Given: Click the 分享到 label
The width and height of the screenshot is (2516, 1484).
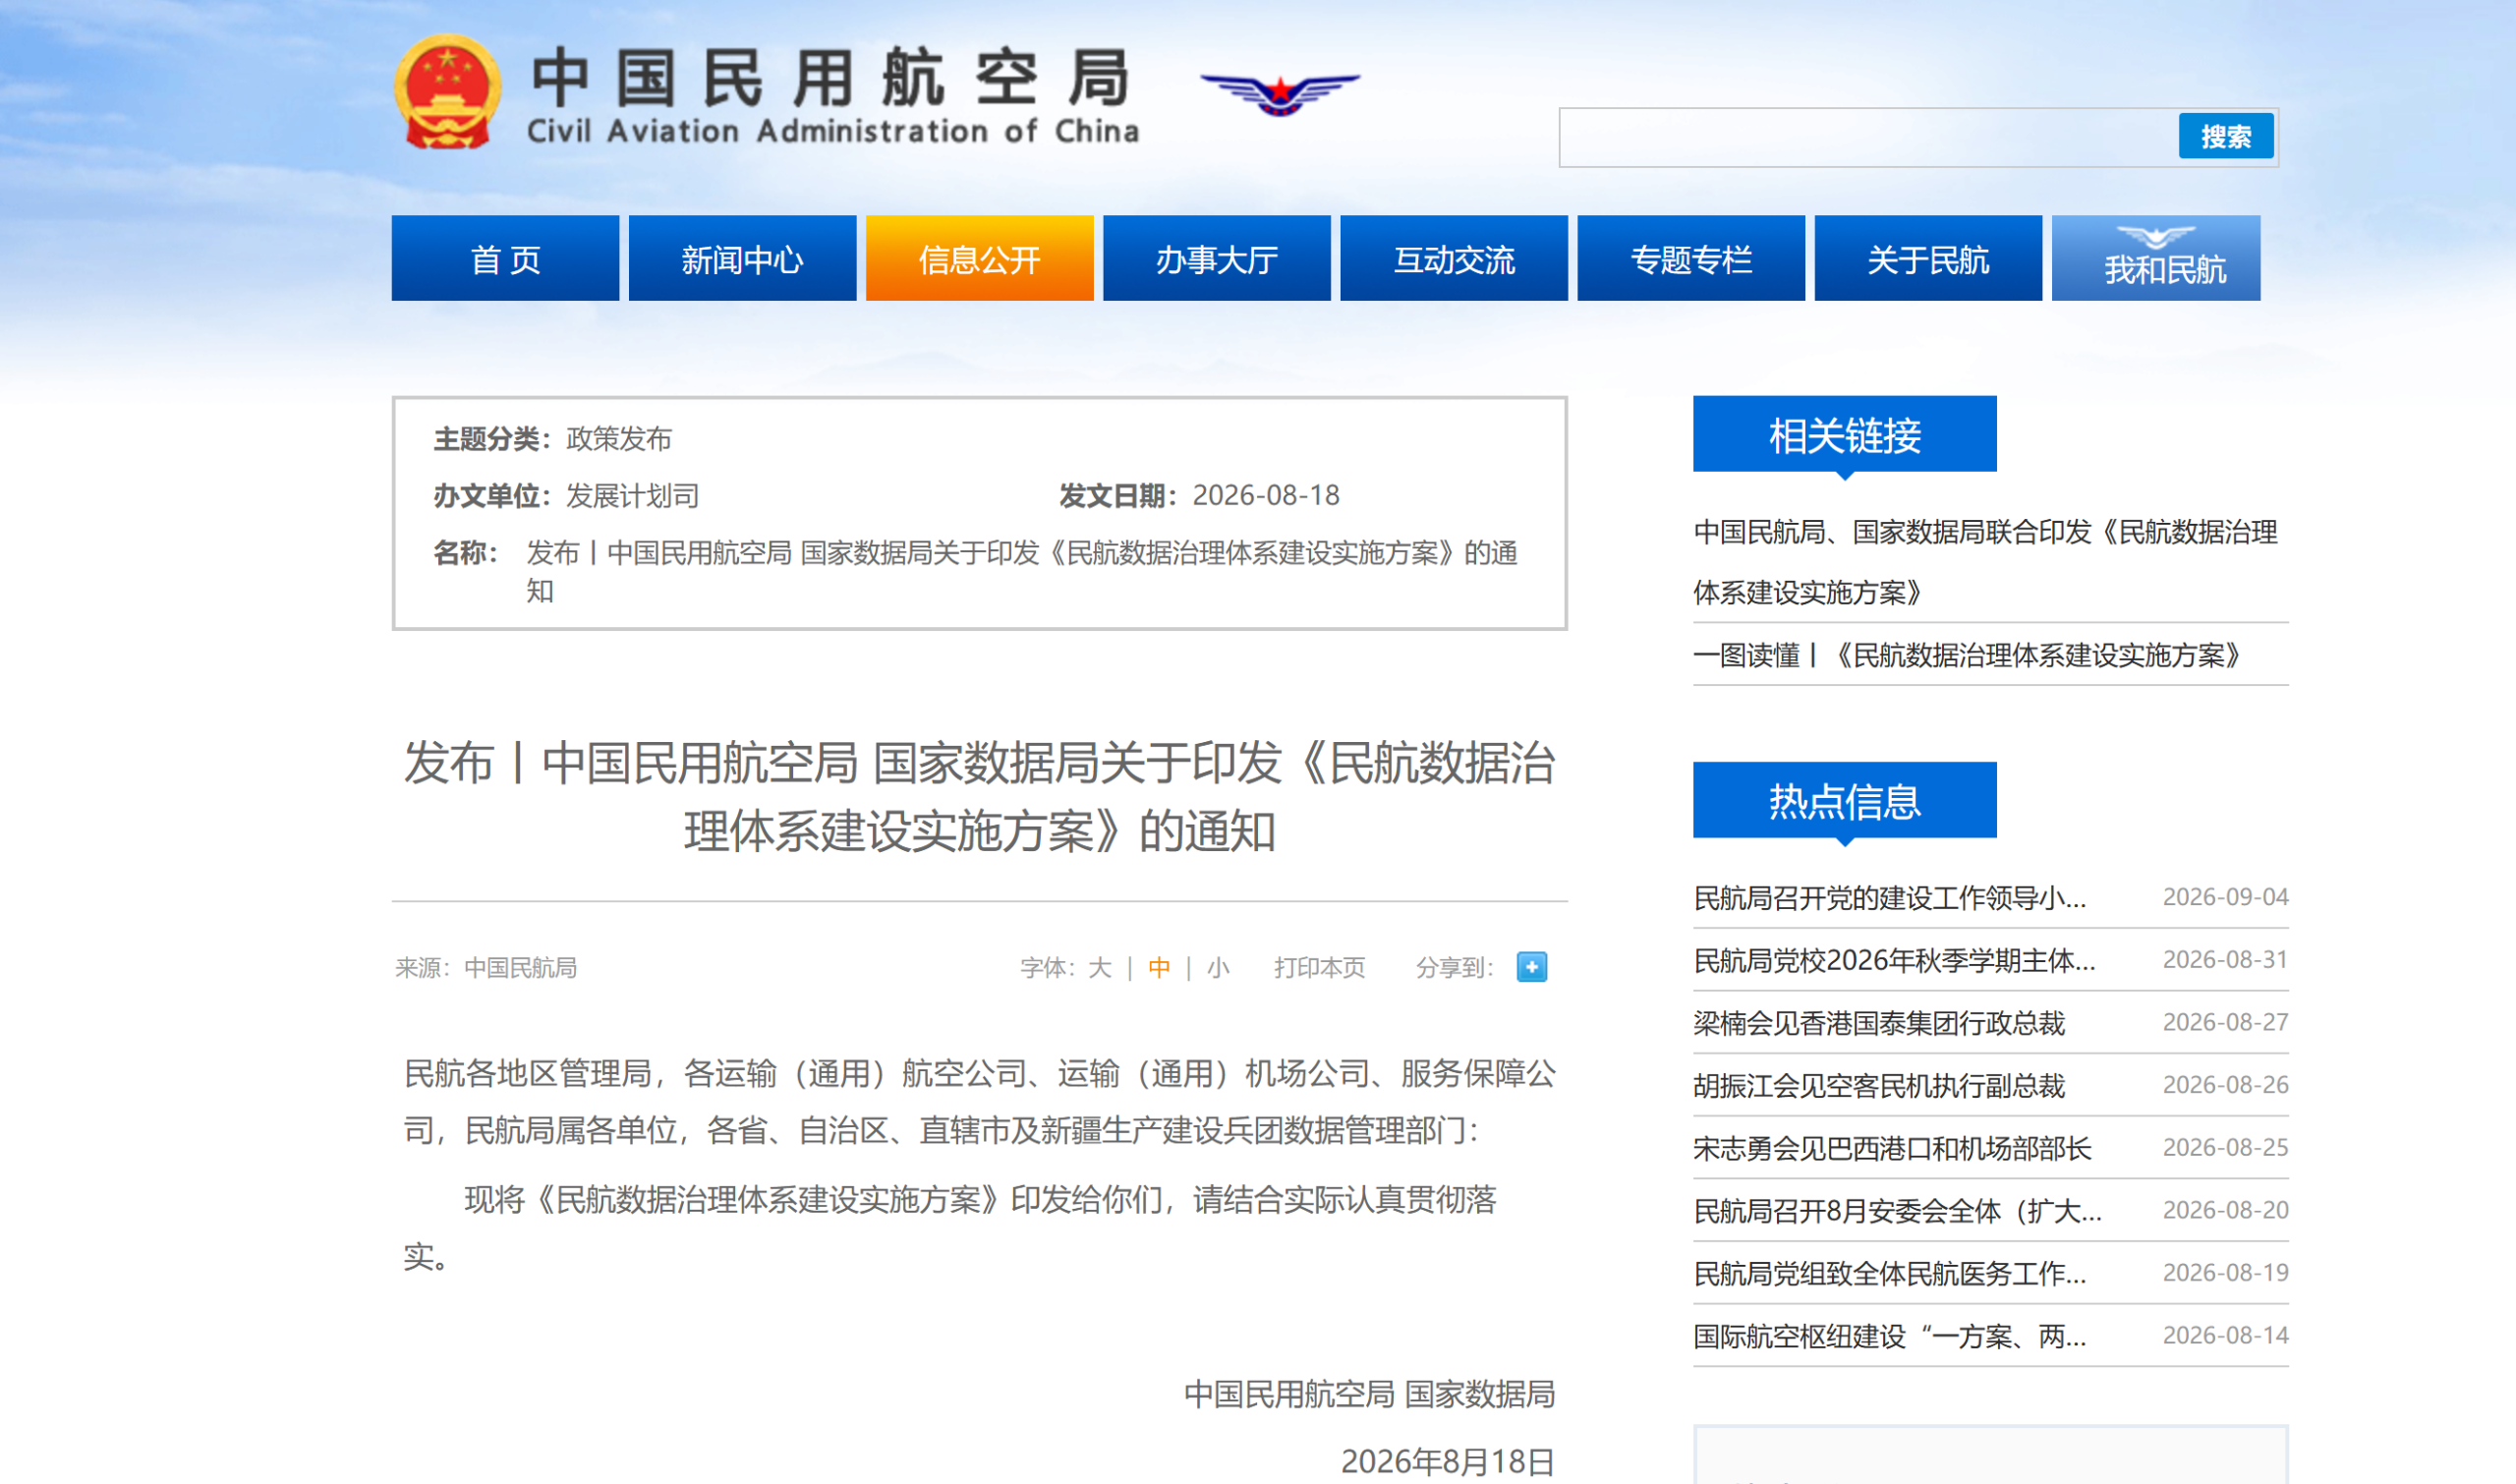Looking at the screenshot, I should (x=1454, y=968).
